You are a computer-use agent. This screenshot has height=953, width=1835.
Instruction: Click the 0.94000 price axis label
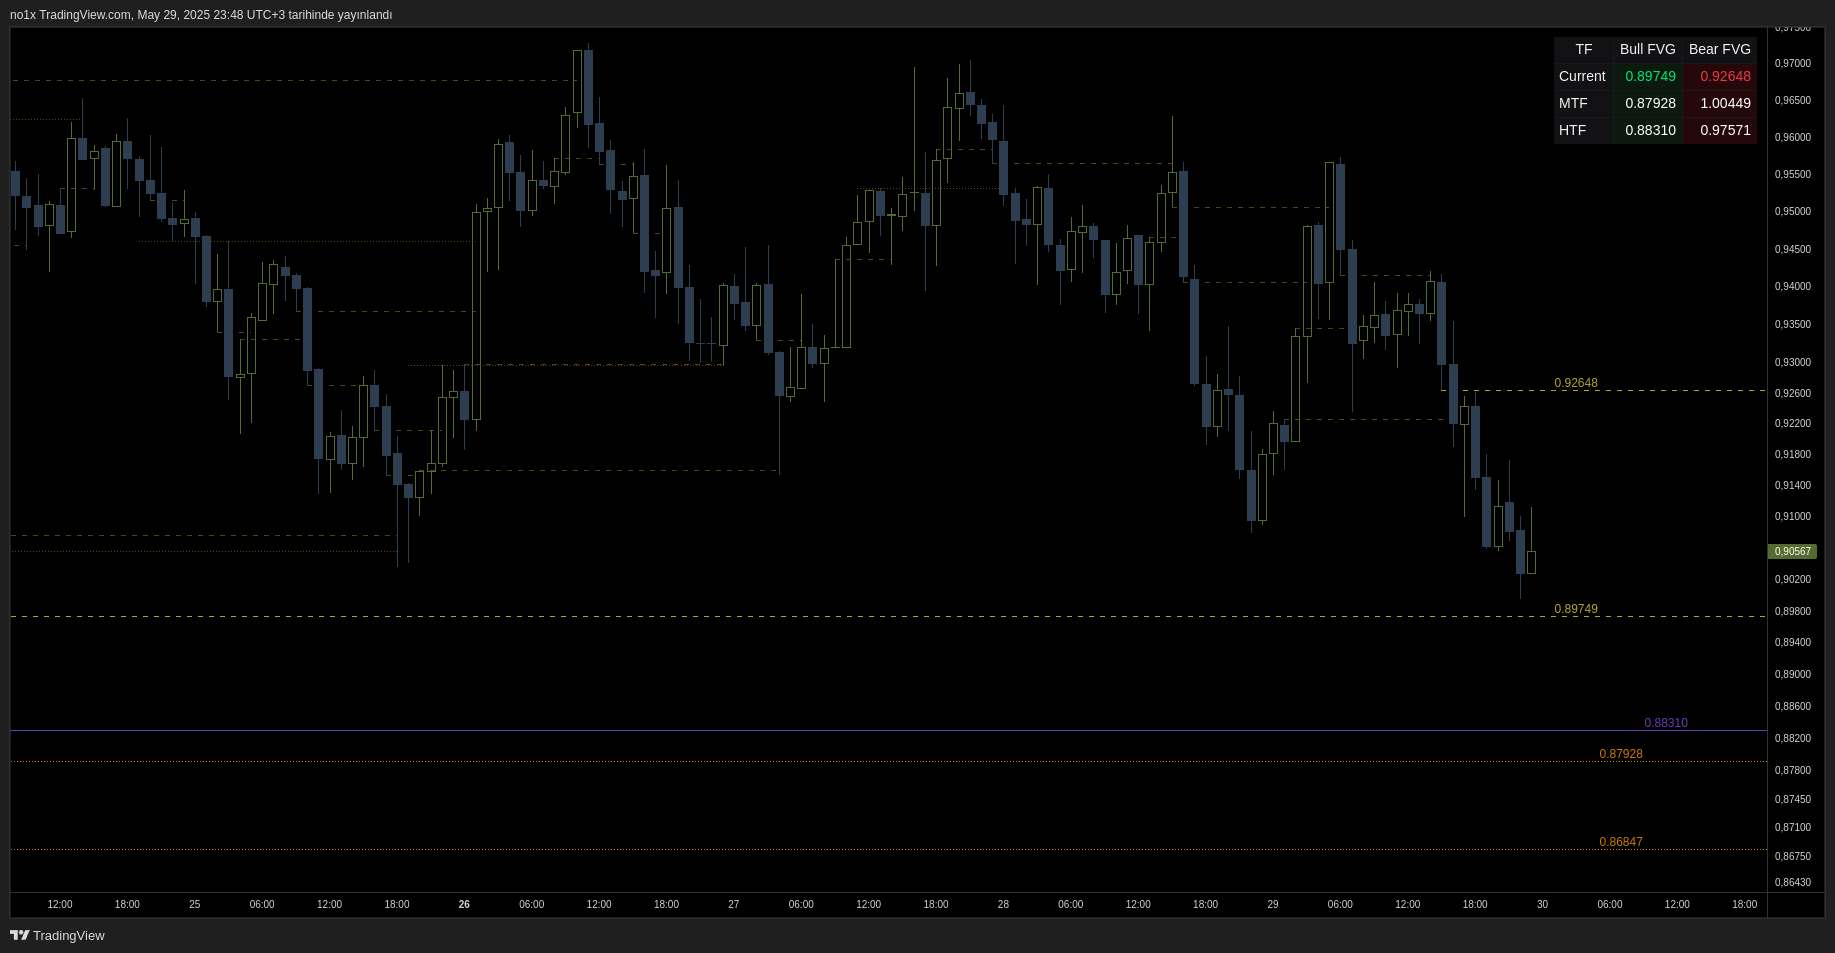point(1792,286)
